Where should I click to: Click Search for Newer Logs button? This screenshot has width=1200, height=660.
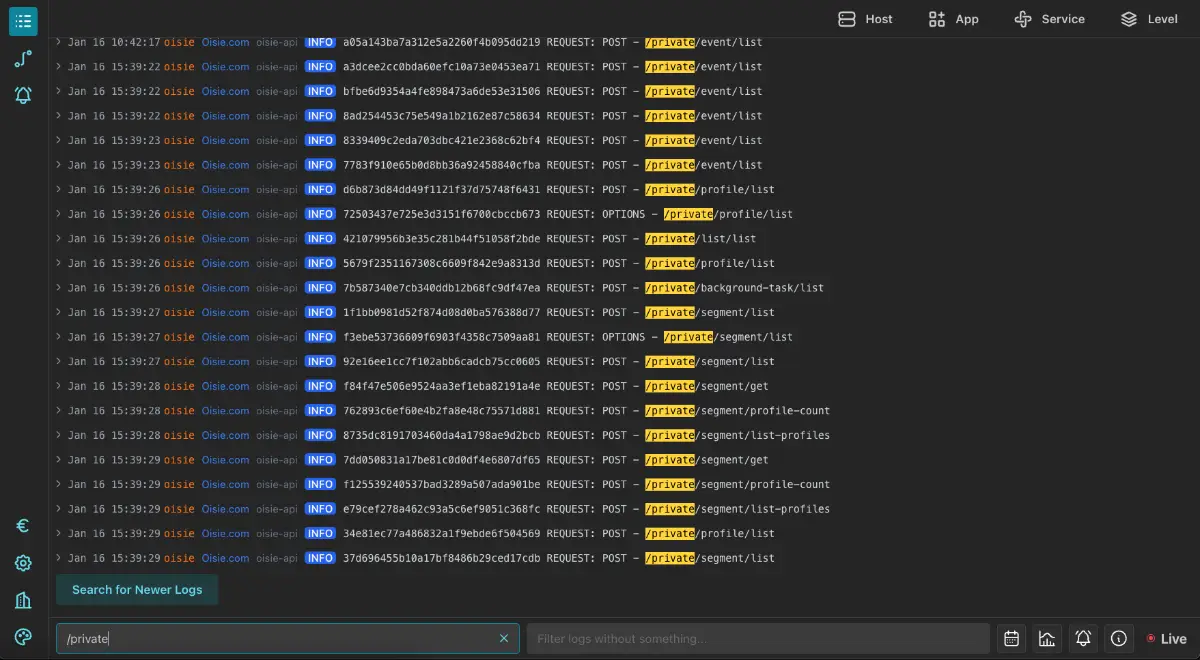coord(137,590)
